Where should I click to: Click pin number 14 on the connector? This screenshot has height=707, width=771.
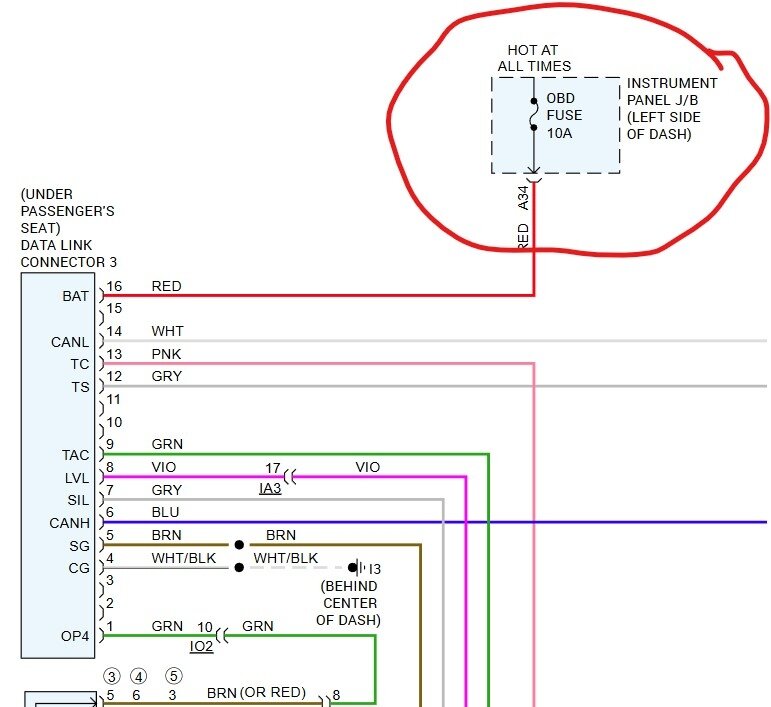click(x=114, y=331)
